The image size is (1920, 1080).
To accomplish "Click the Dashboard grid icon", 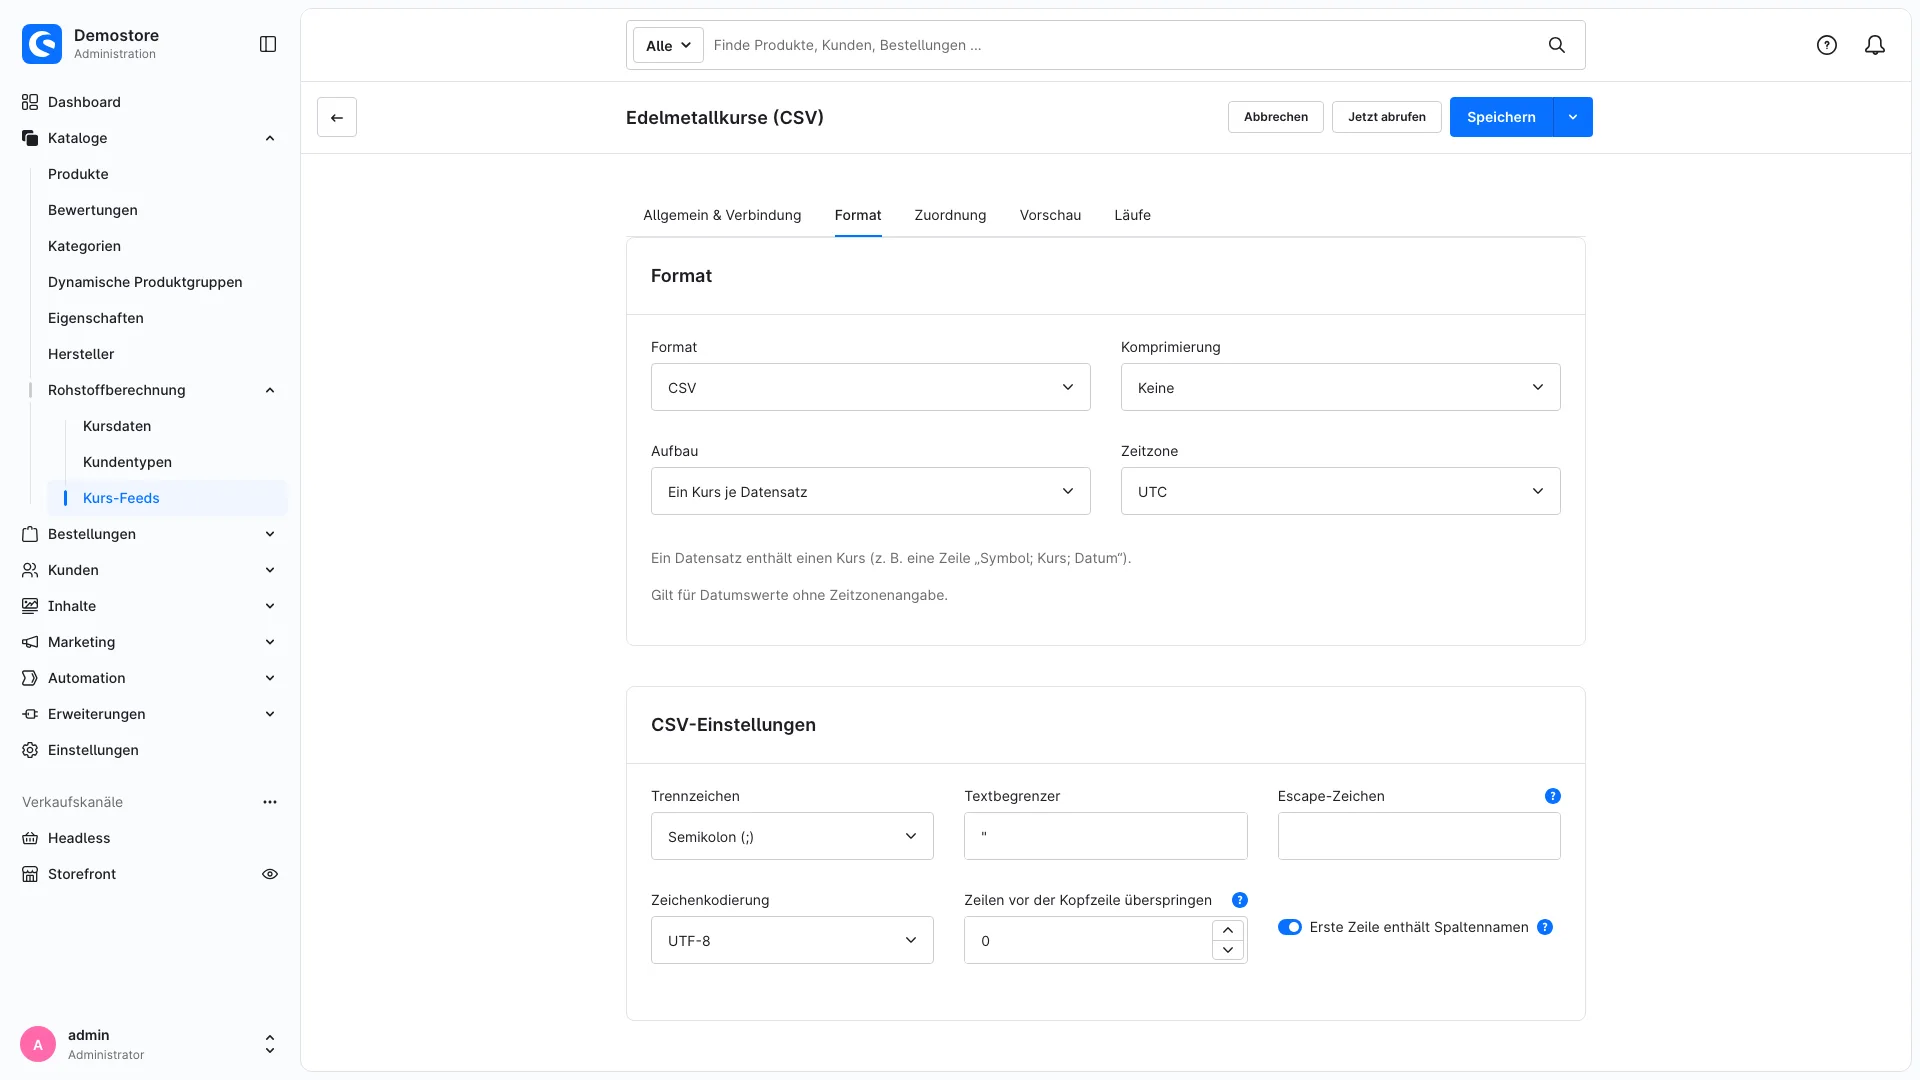I will tap(30, 102).
